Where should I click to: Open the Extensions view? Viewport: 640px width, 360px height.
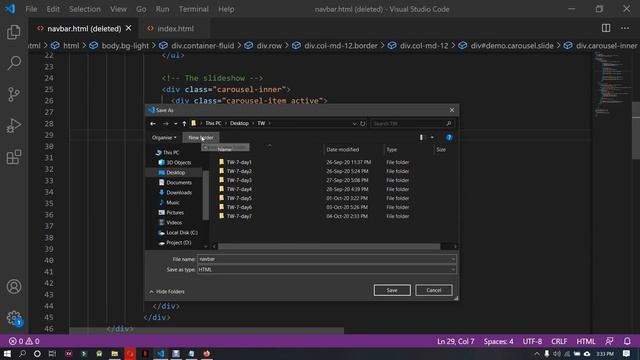coord(14,157)
